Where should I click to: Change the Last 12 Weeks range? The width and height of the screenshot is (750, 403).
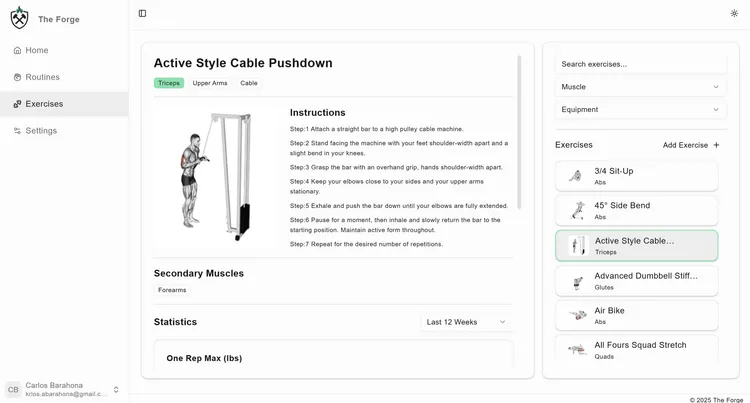point(466,322)
